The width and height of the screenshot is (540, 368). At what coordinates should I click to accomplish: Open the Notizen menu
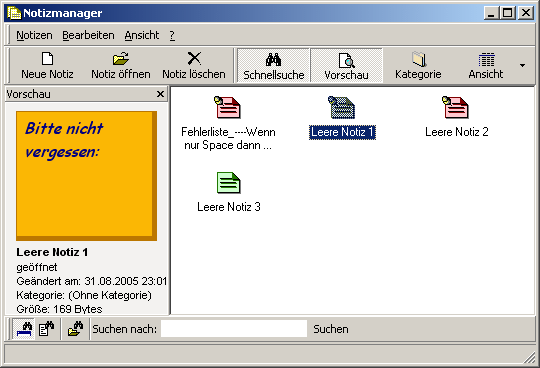(x=34, y=35)
